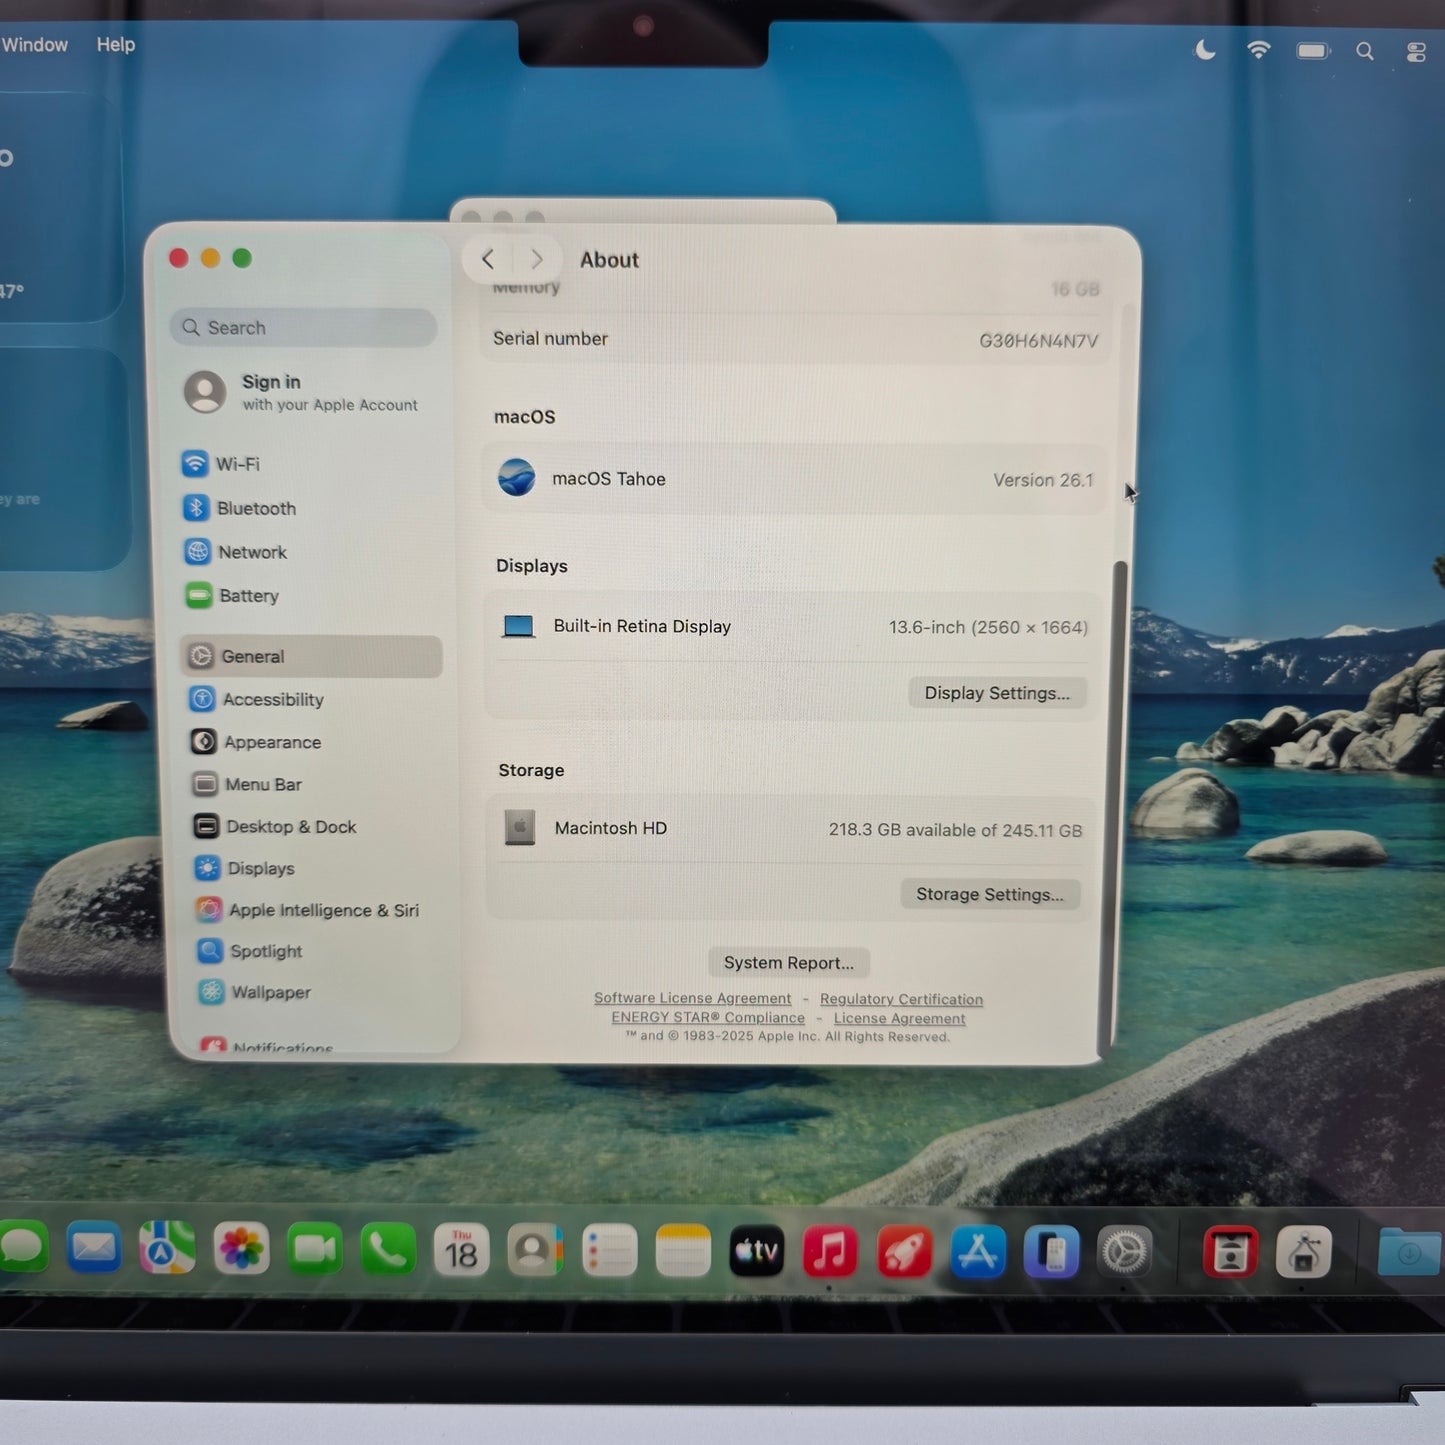Launch Music from the Dock

click(x=829, y=1250)
